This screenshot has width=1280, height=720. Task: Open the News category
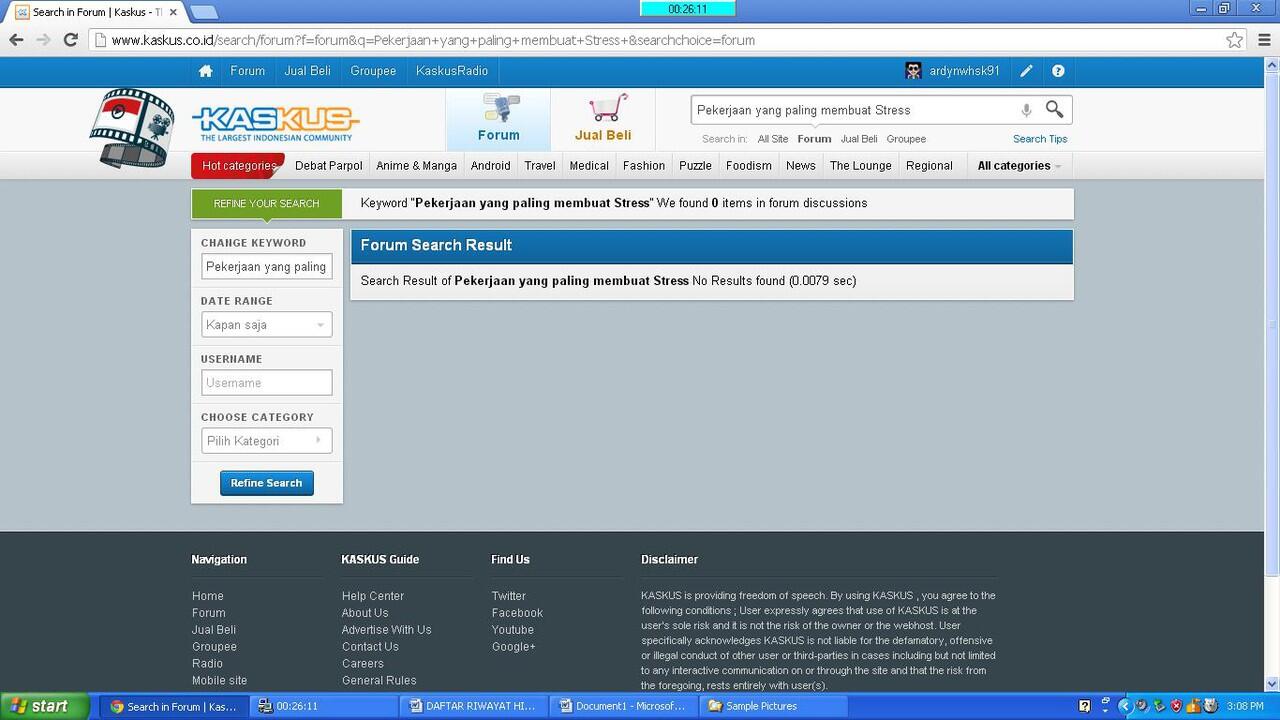[801, 166]
